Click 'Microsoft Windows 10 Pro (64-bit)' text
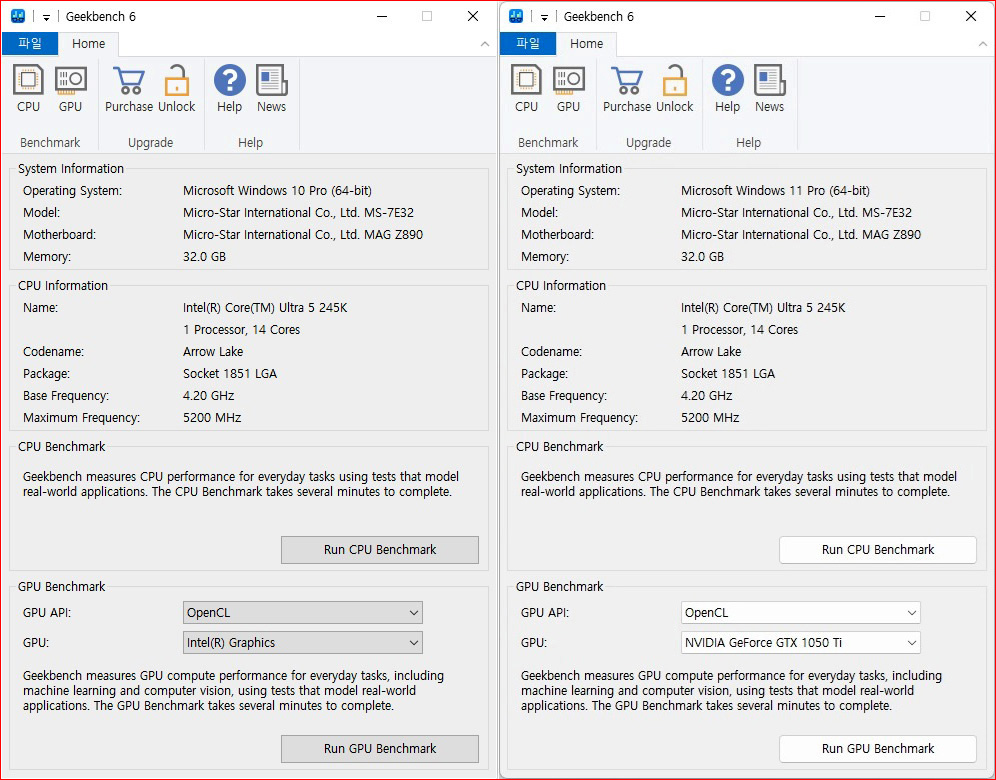Viewport: 996px width, 780px height. click(278, 191)
